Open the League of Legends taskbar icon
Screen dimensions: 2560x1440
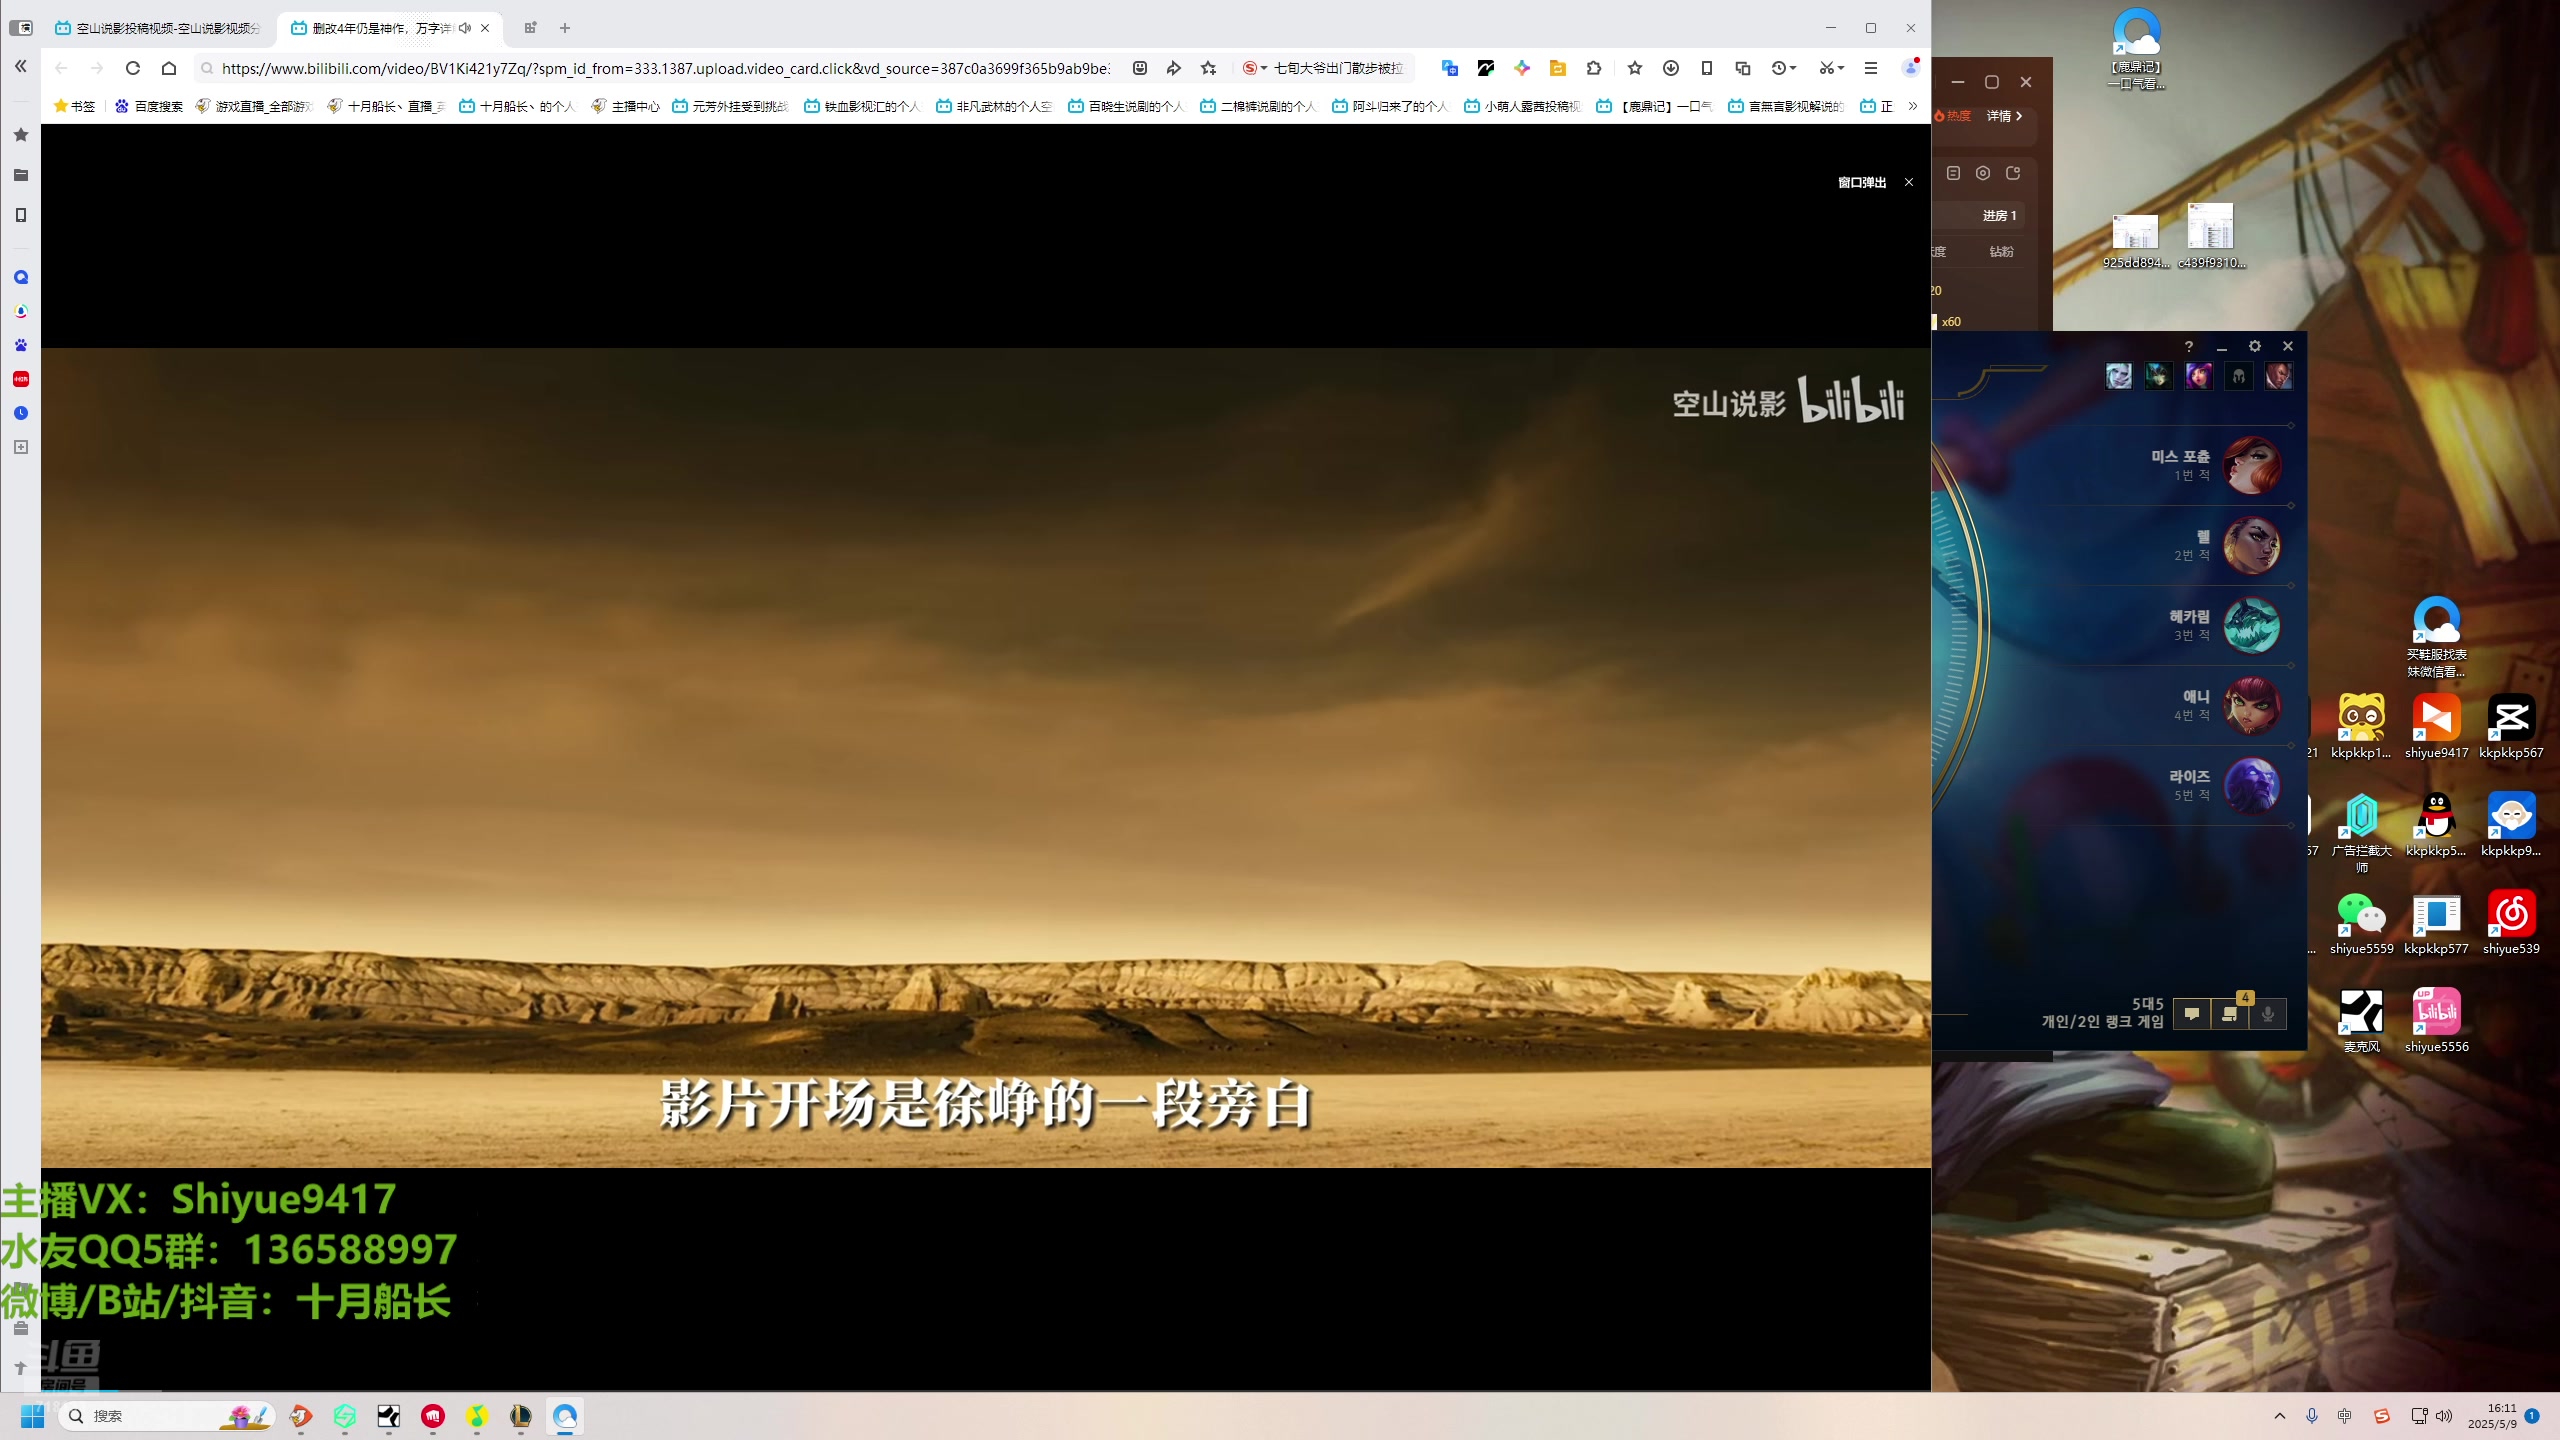tap(520, 1416)
